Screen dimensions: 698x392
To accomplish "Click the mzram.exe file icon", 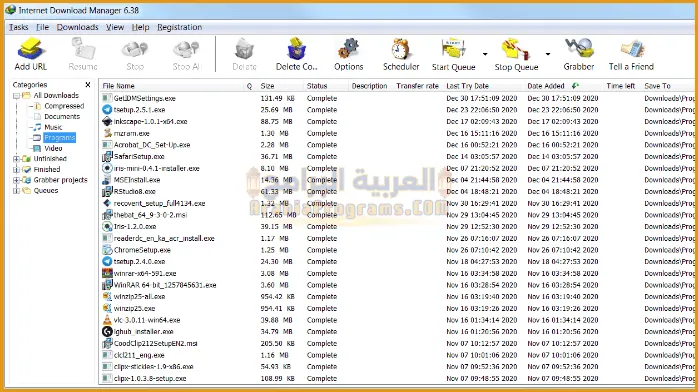I will tap(107, 133).
